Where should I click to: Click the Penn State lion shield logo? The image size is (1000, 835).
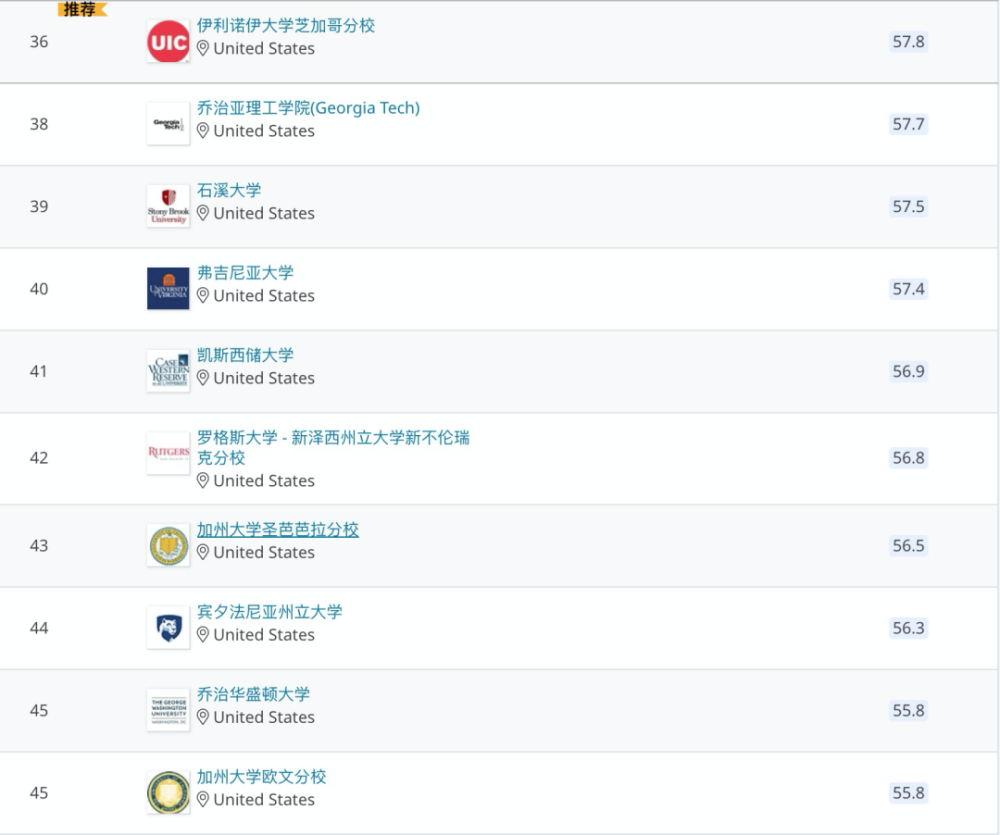click(168, 628)
